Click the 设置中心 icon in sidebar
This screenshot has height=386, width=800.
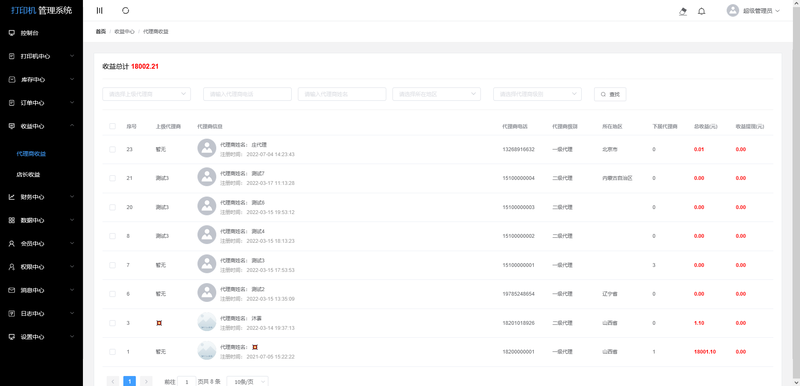click(x=12, y=337)
